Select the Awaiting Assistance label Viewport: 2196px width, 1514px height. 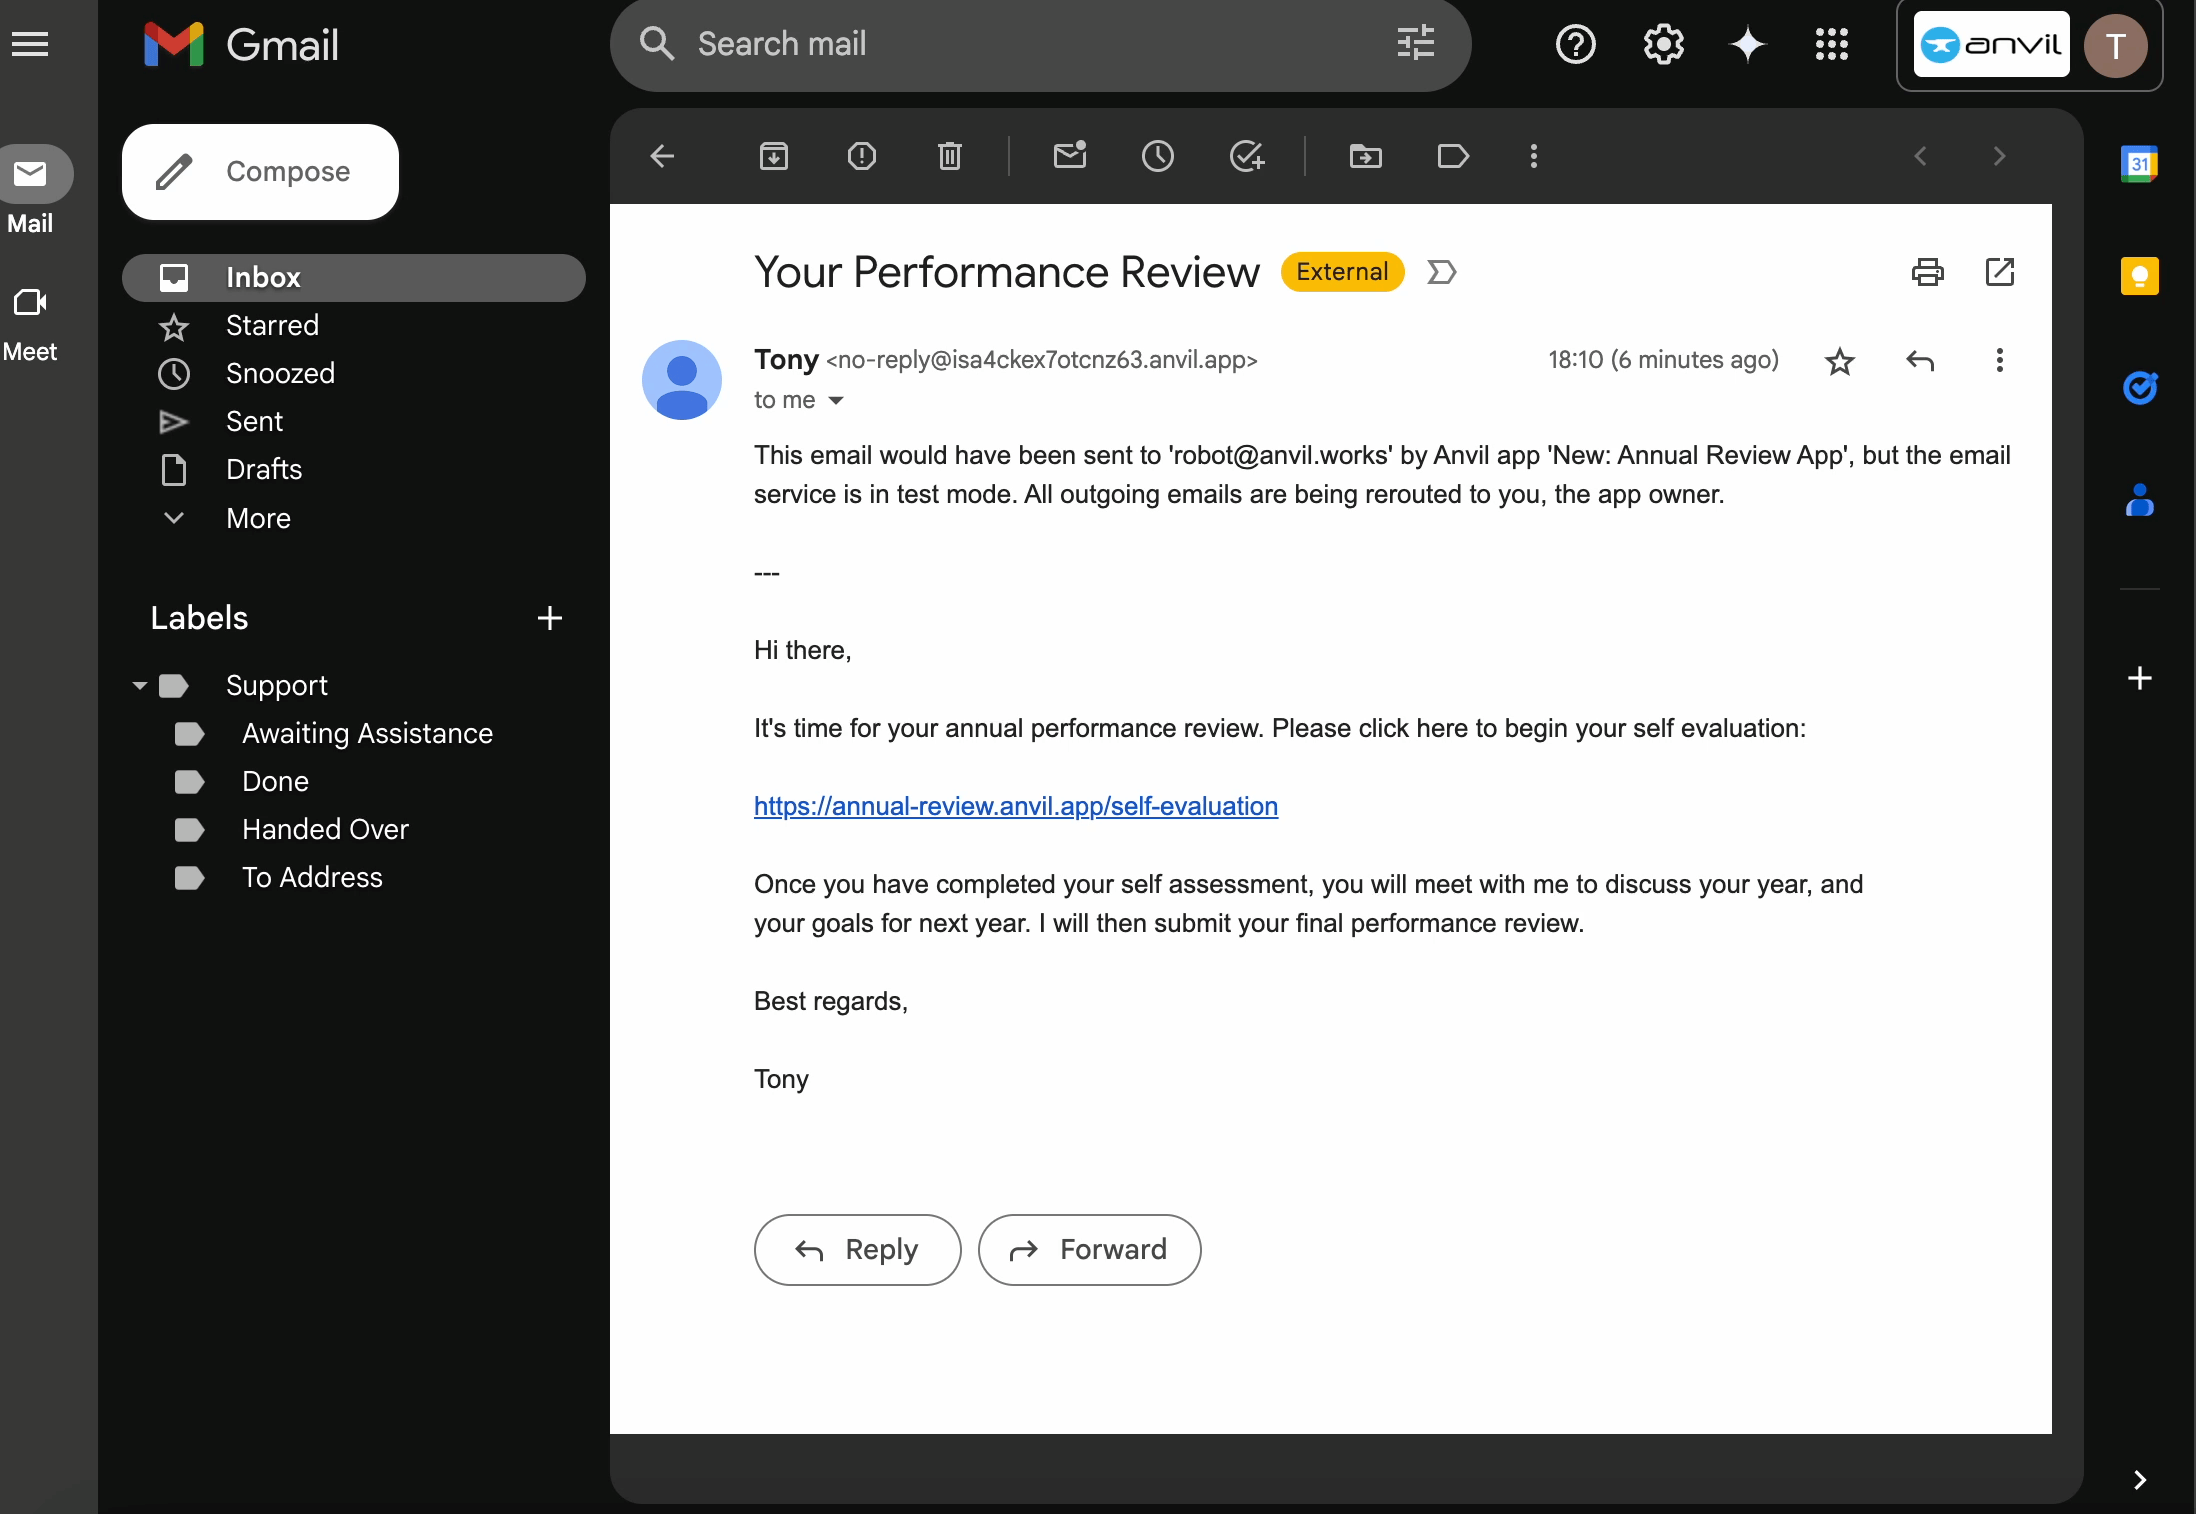pos(367,733)
